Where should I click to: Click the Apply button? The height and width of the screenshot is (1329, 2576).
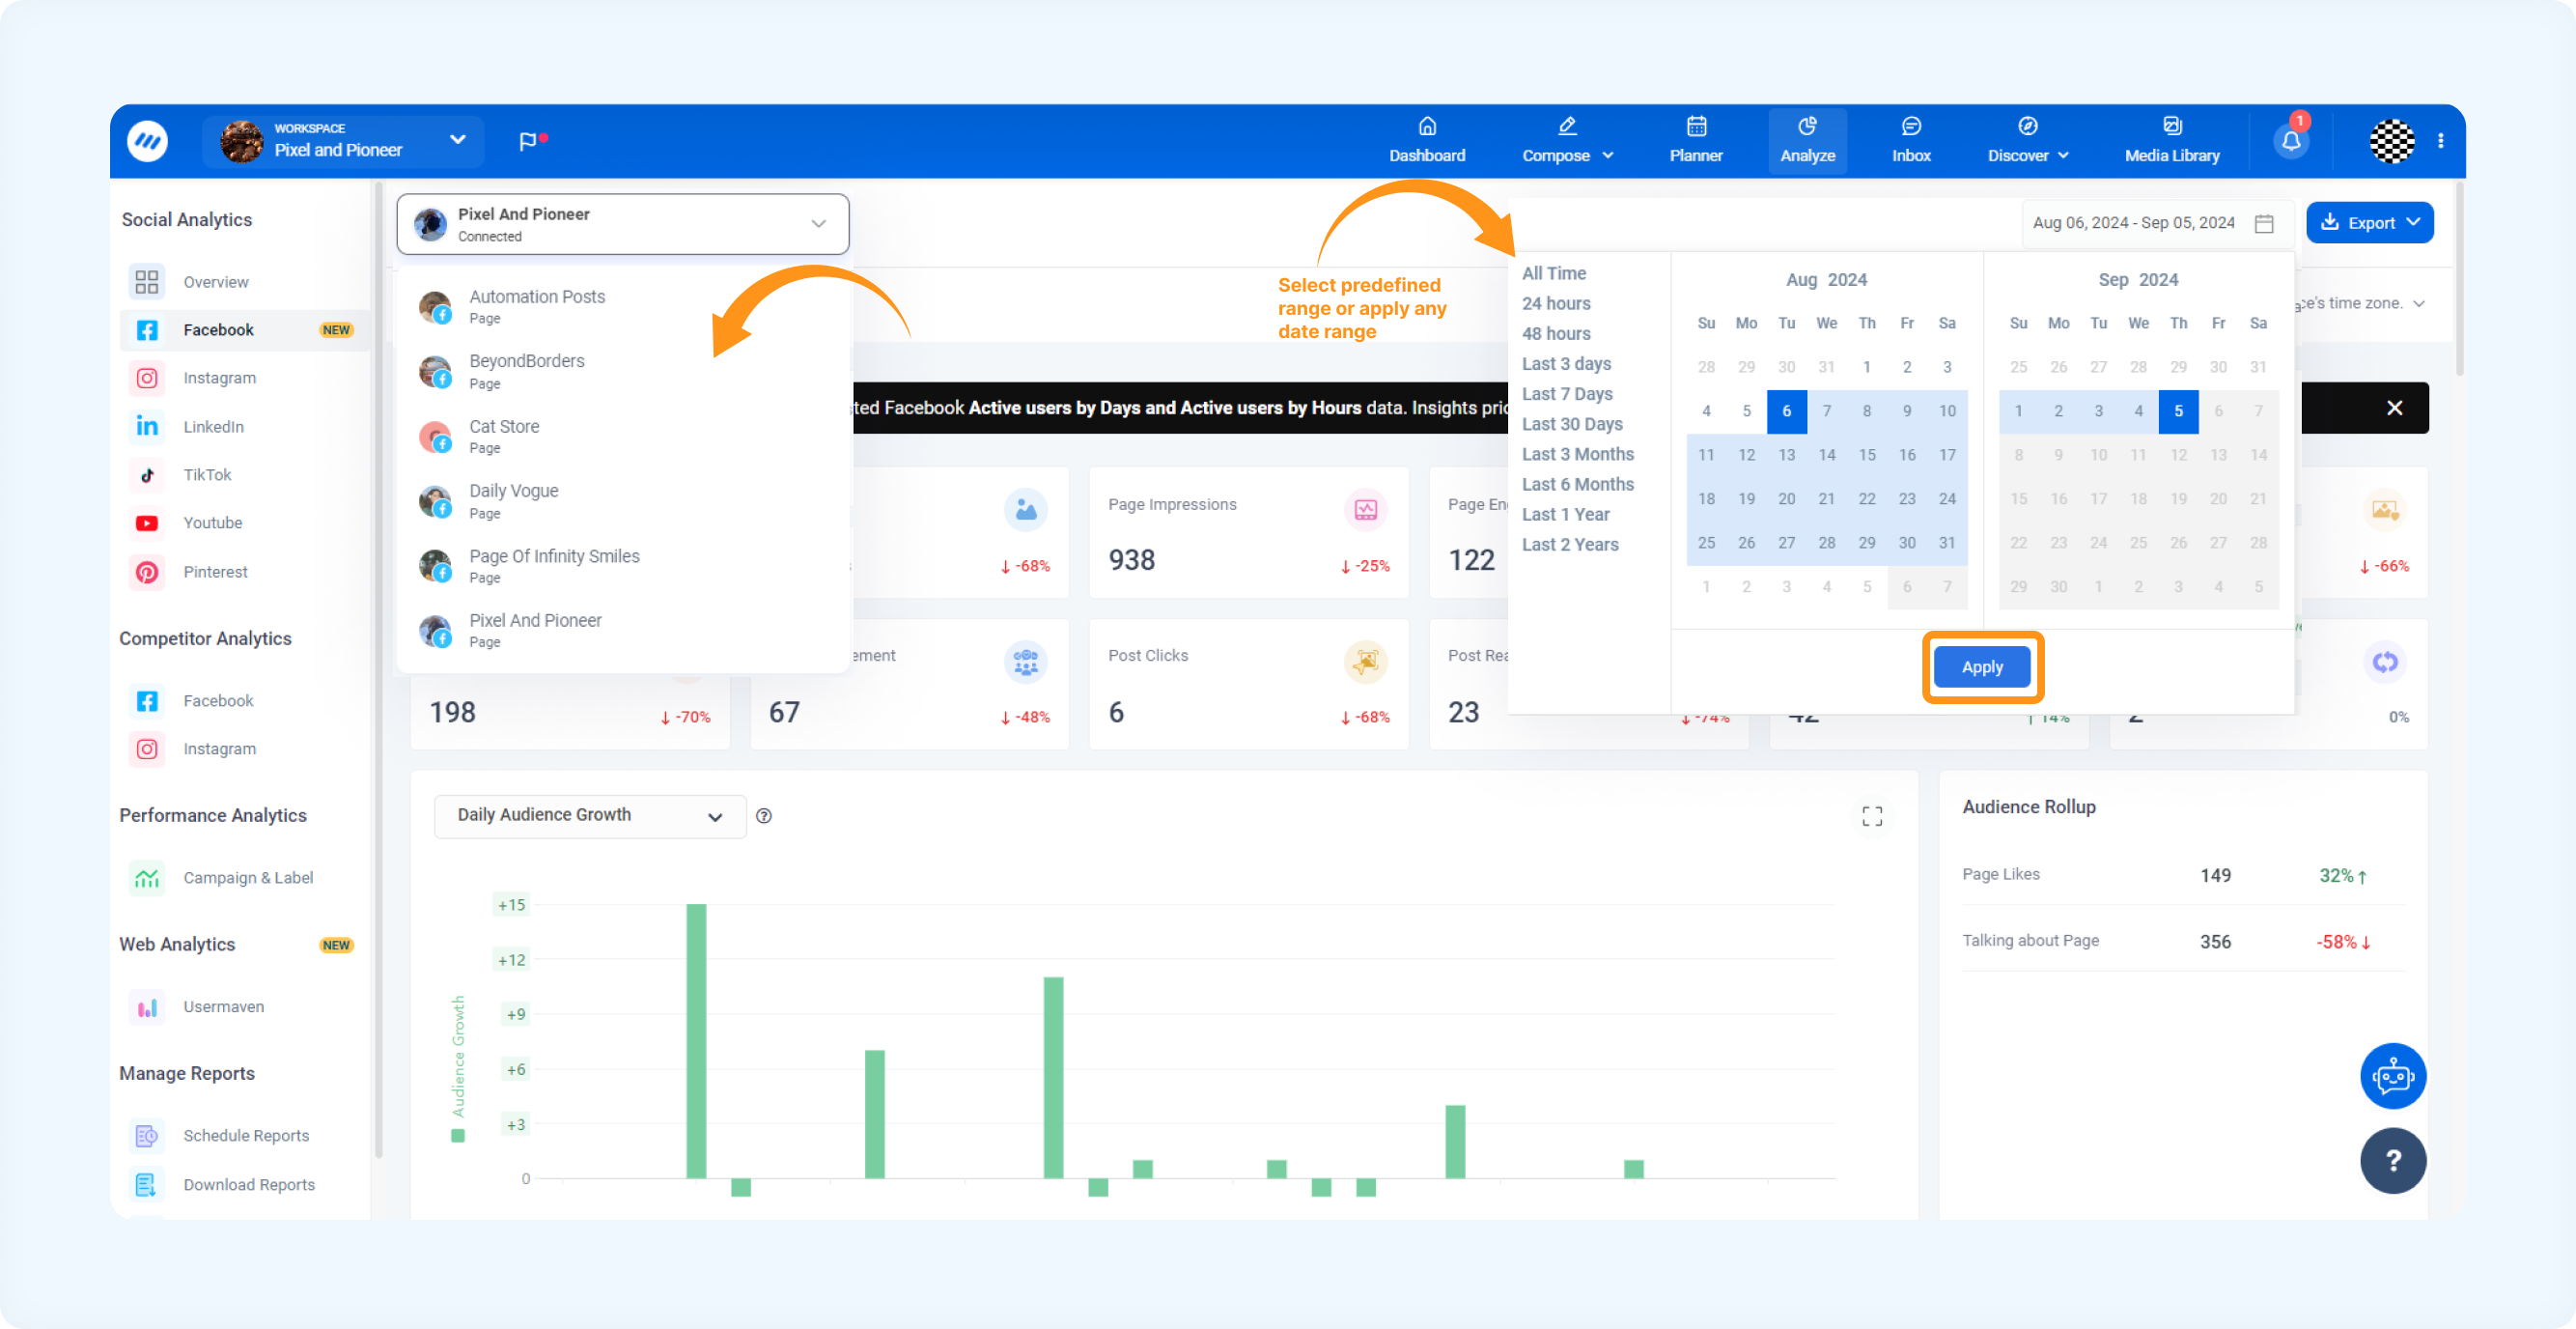(1981, 667)
